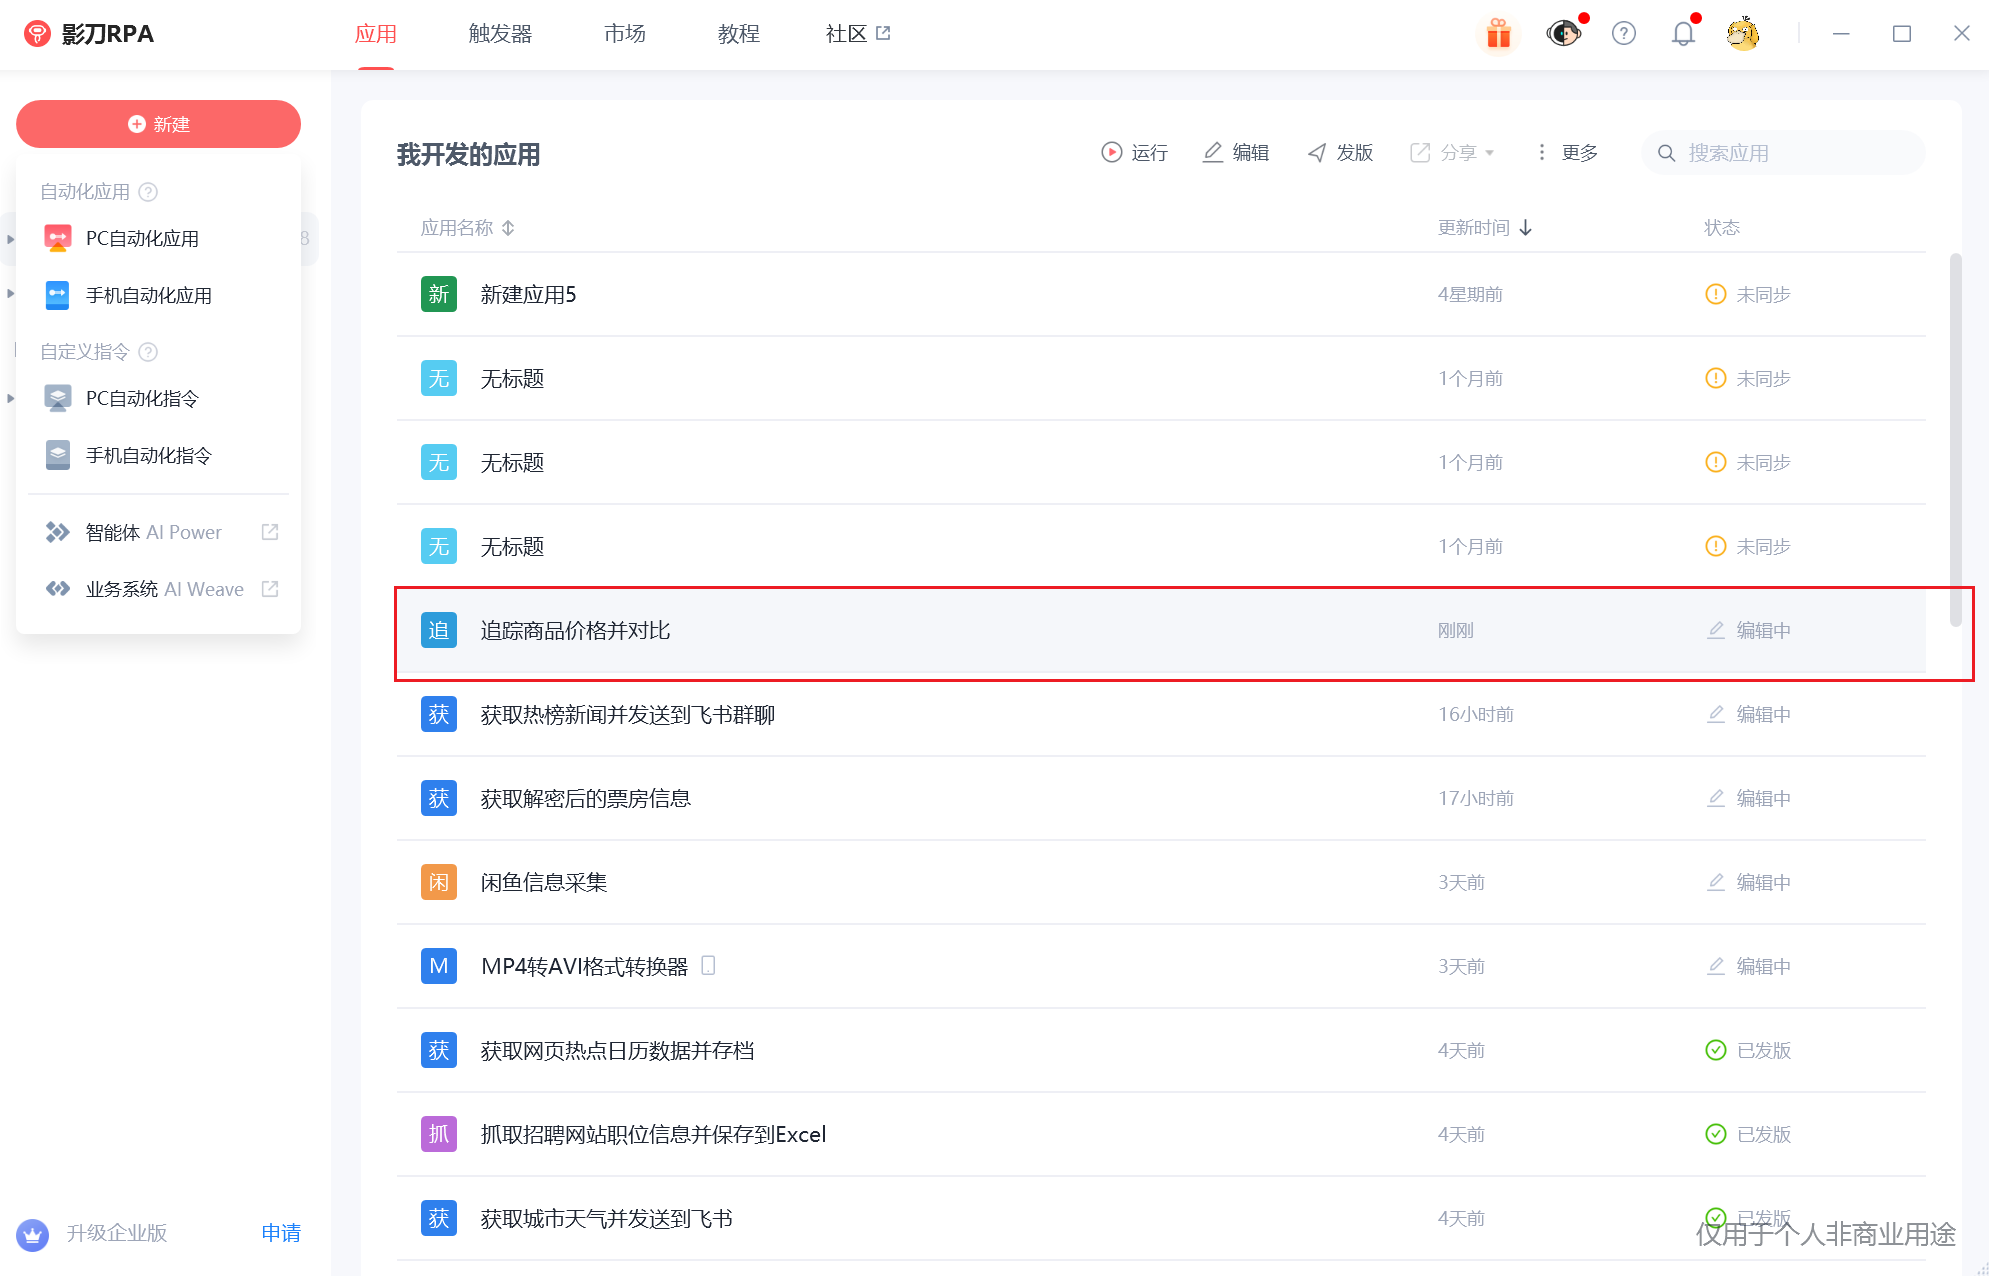Open the notification bell

click(1683, 34)
